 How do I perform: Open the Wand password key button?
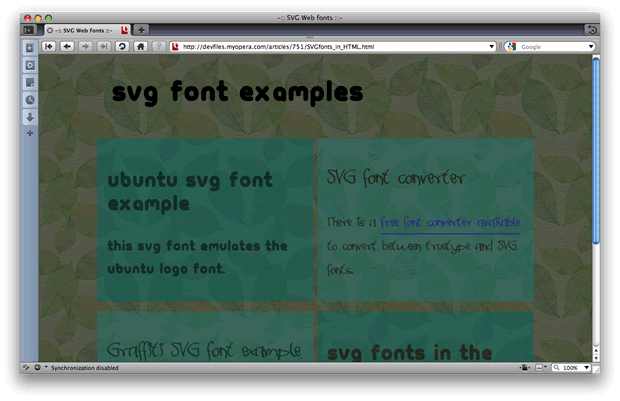[159, 47]
